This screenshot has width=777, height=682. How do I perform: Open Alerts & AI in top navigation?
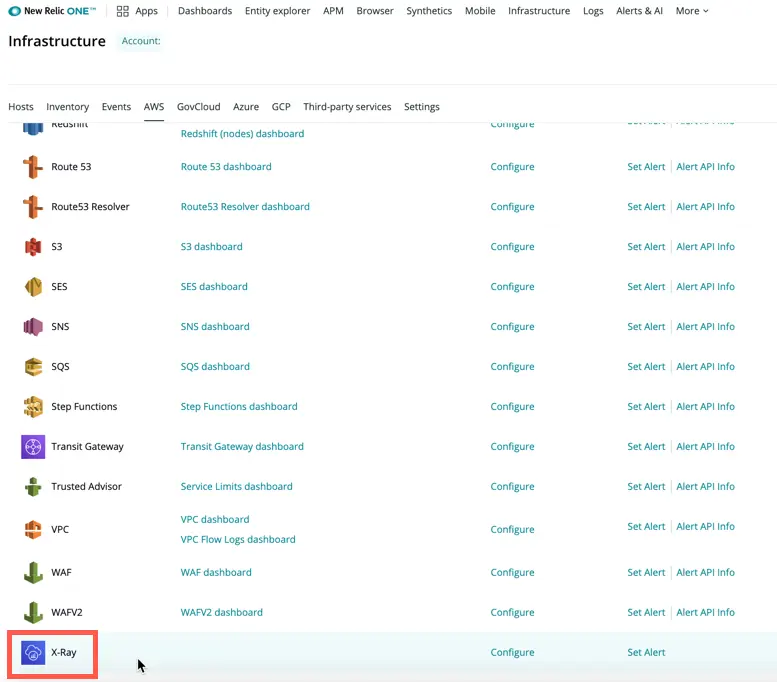click(639, 11)
